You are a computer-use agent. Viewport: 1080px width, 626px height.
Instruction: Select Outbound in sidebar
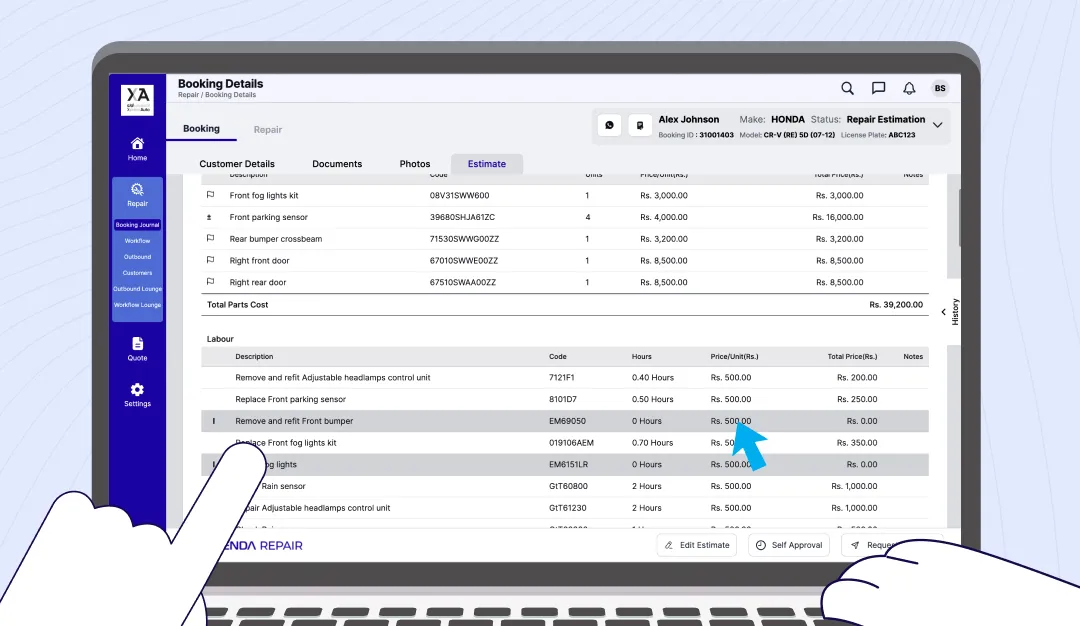tap(137, 257)
